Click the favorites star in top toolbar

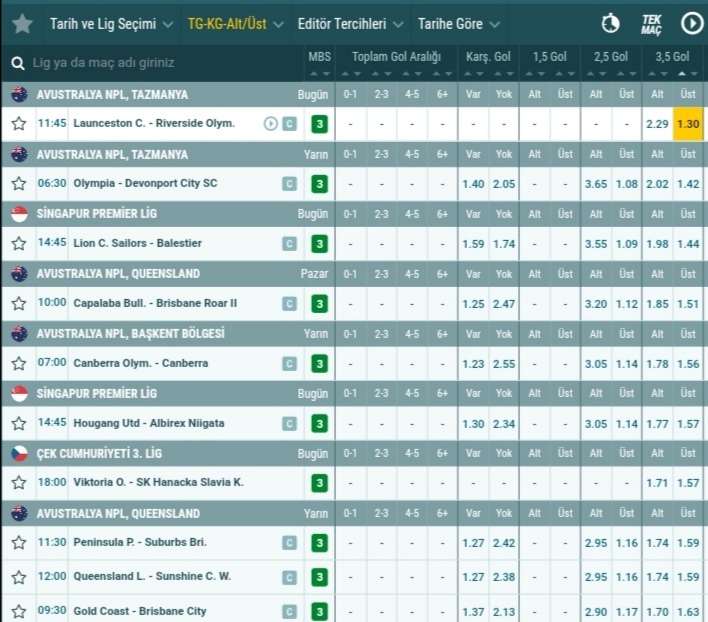pos(22,23)
